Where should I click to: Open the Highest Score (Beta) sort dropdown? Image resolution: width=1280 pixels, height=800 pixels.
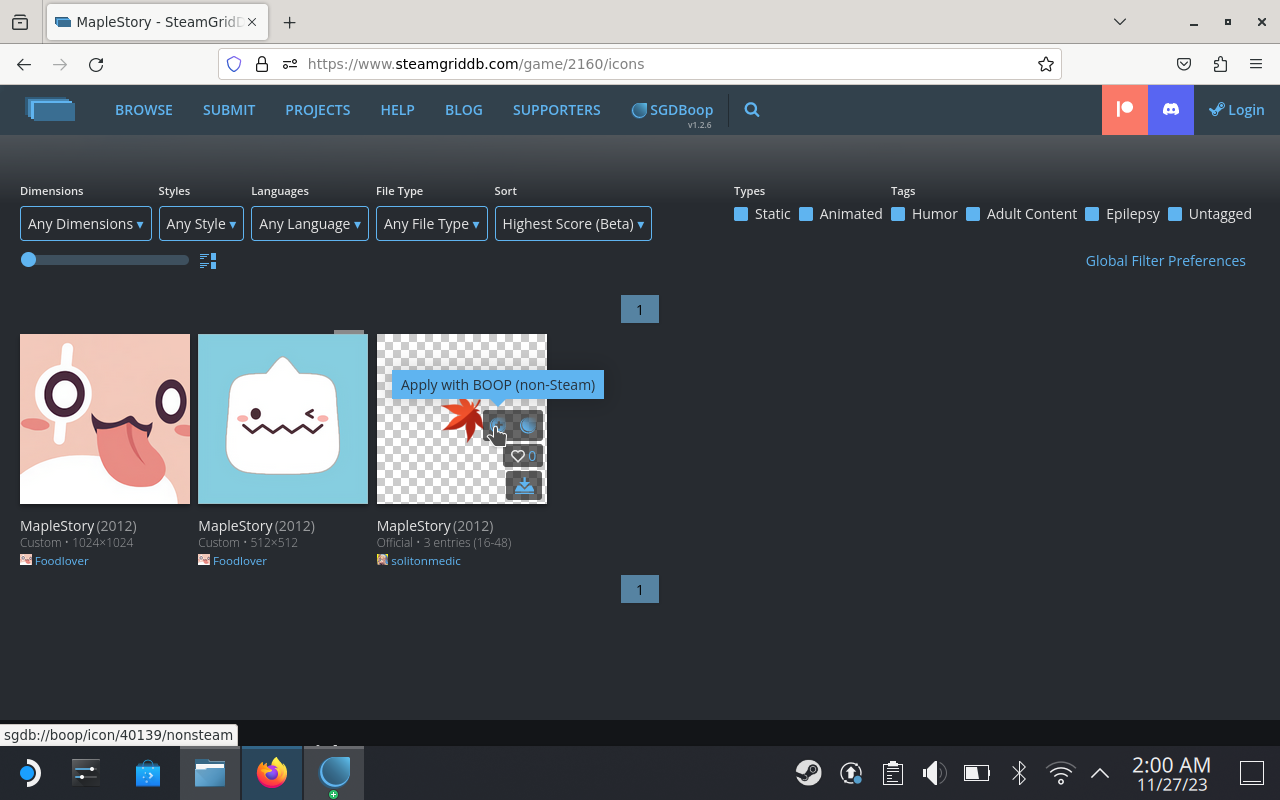point(573,224)
